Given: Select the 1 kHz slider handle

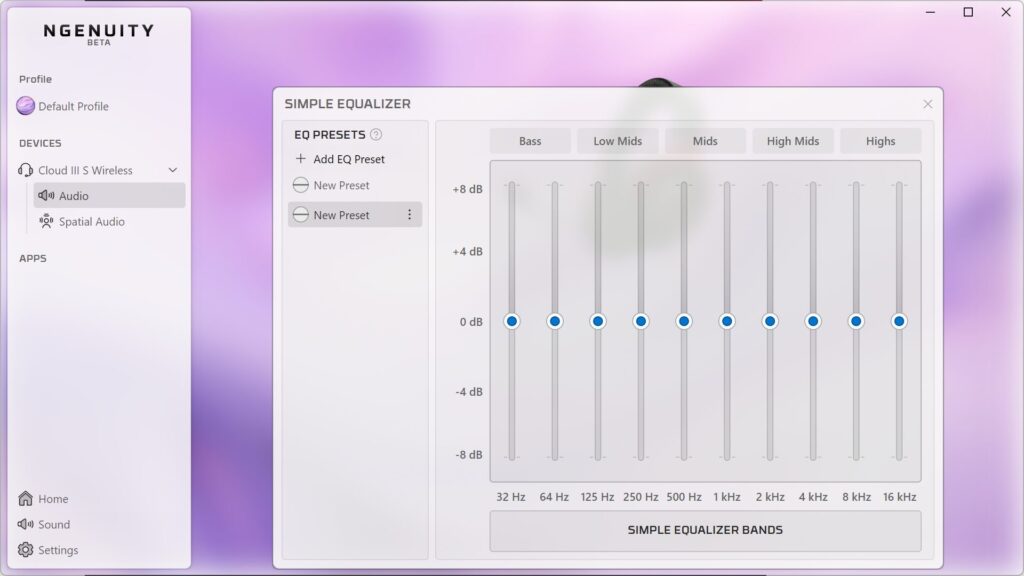Looking at the screenshot, I should (x=726, y=321).
